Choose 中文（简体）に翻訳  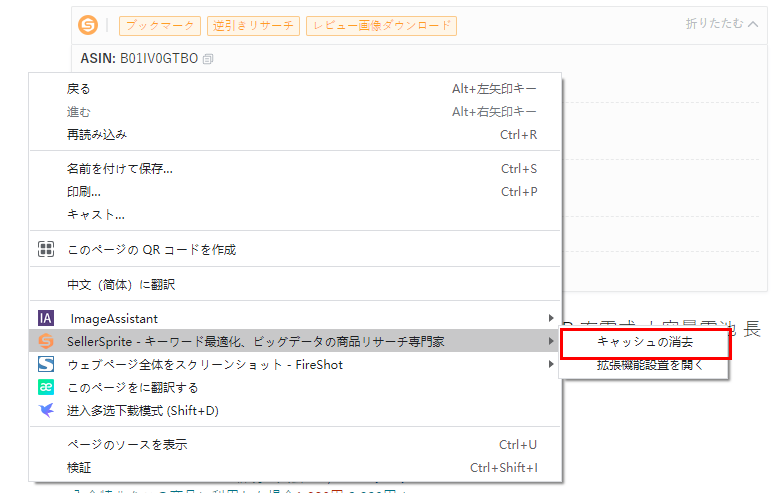[295, 284]
